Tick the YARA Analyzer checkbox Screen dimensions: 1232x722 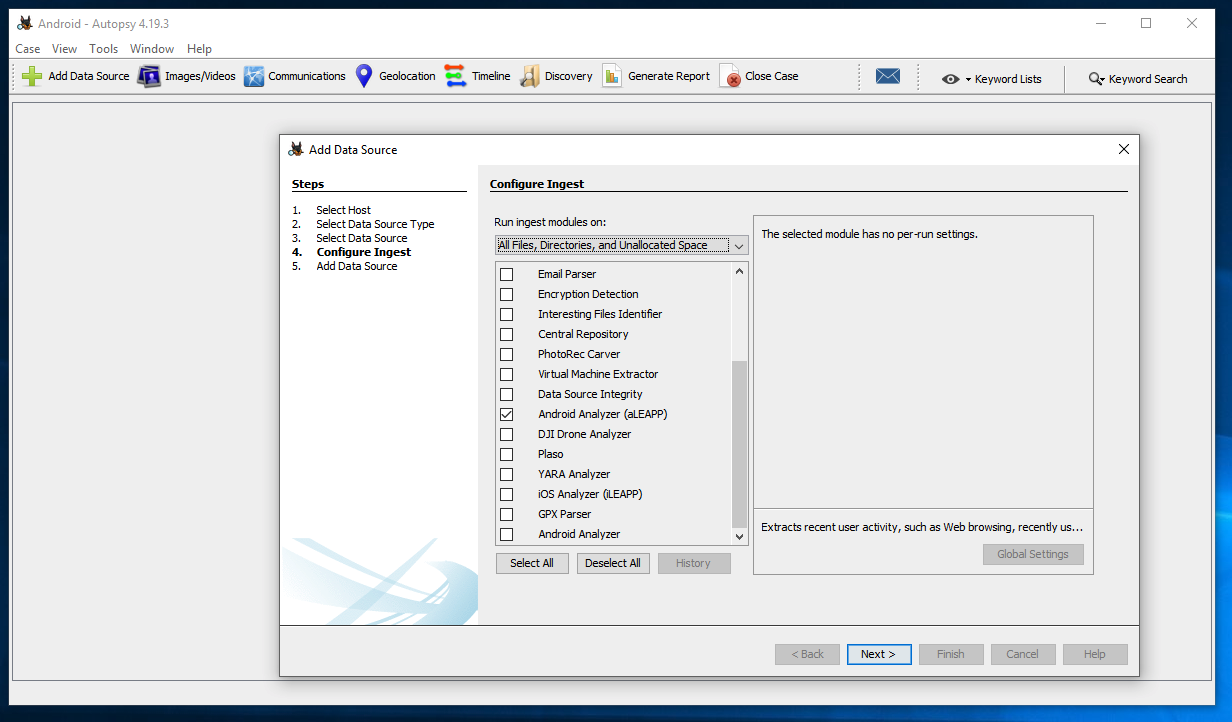(x=506, y=474)
